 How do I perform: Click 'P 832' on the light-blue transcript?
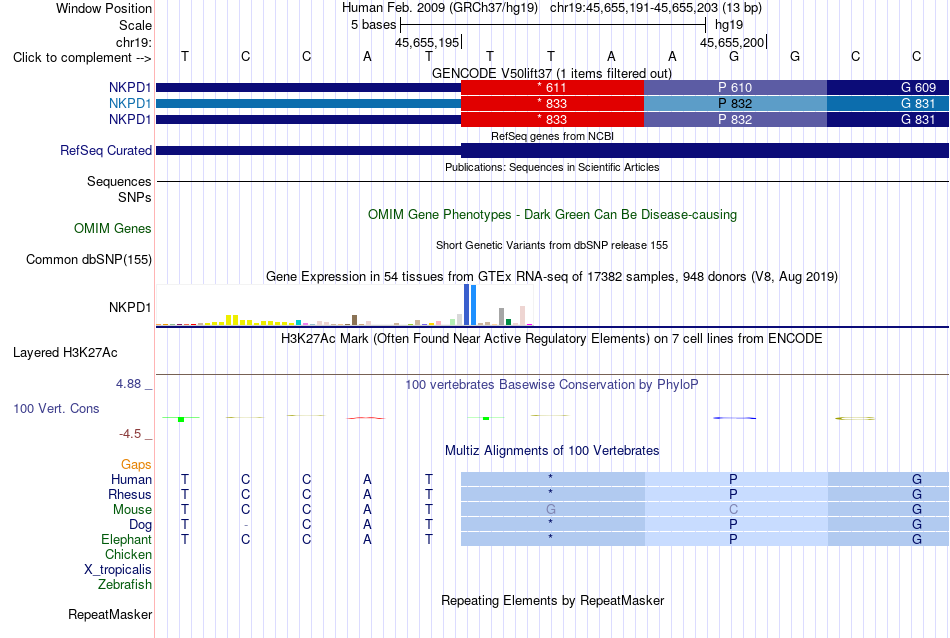(x=735, y=104)
